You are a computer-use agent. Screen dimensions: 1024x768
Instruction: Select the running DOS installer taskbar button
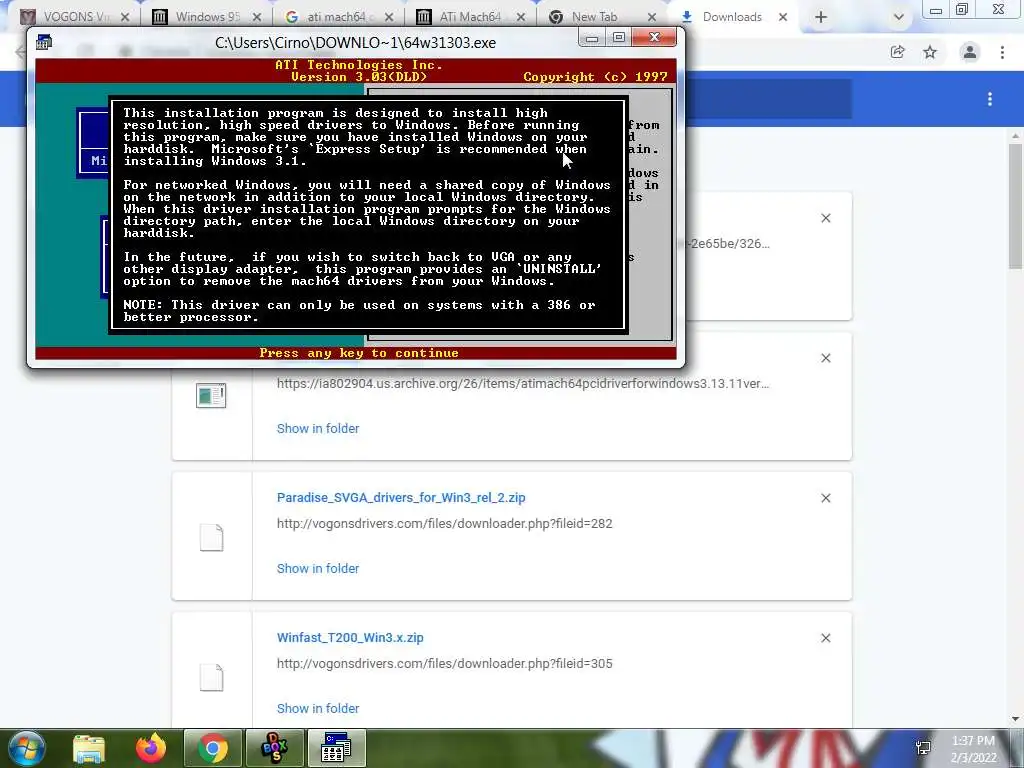(336, 748)
